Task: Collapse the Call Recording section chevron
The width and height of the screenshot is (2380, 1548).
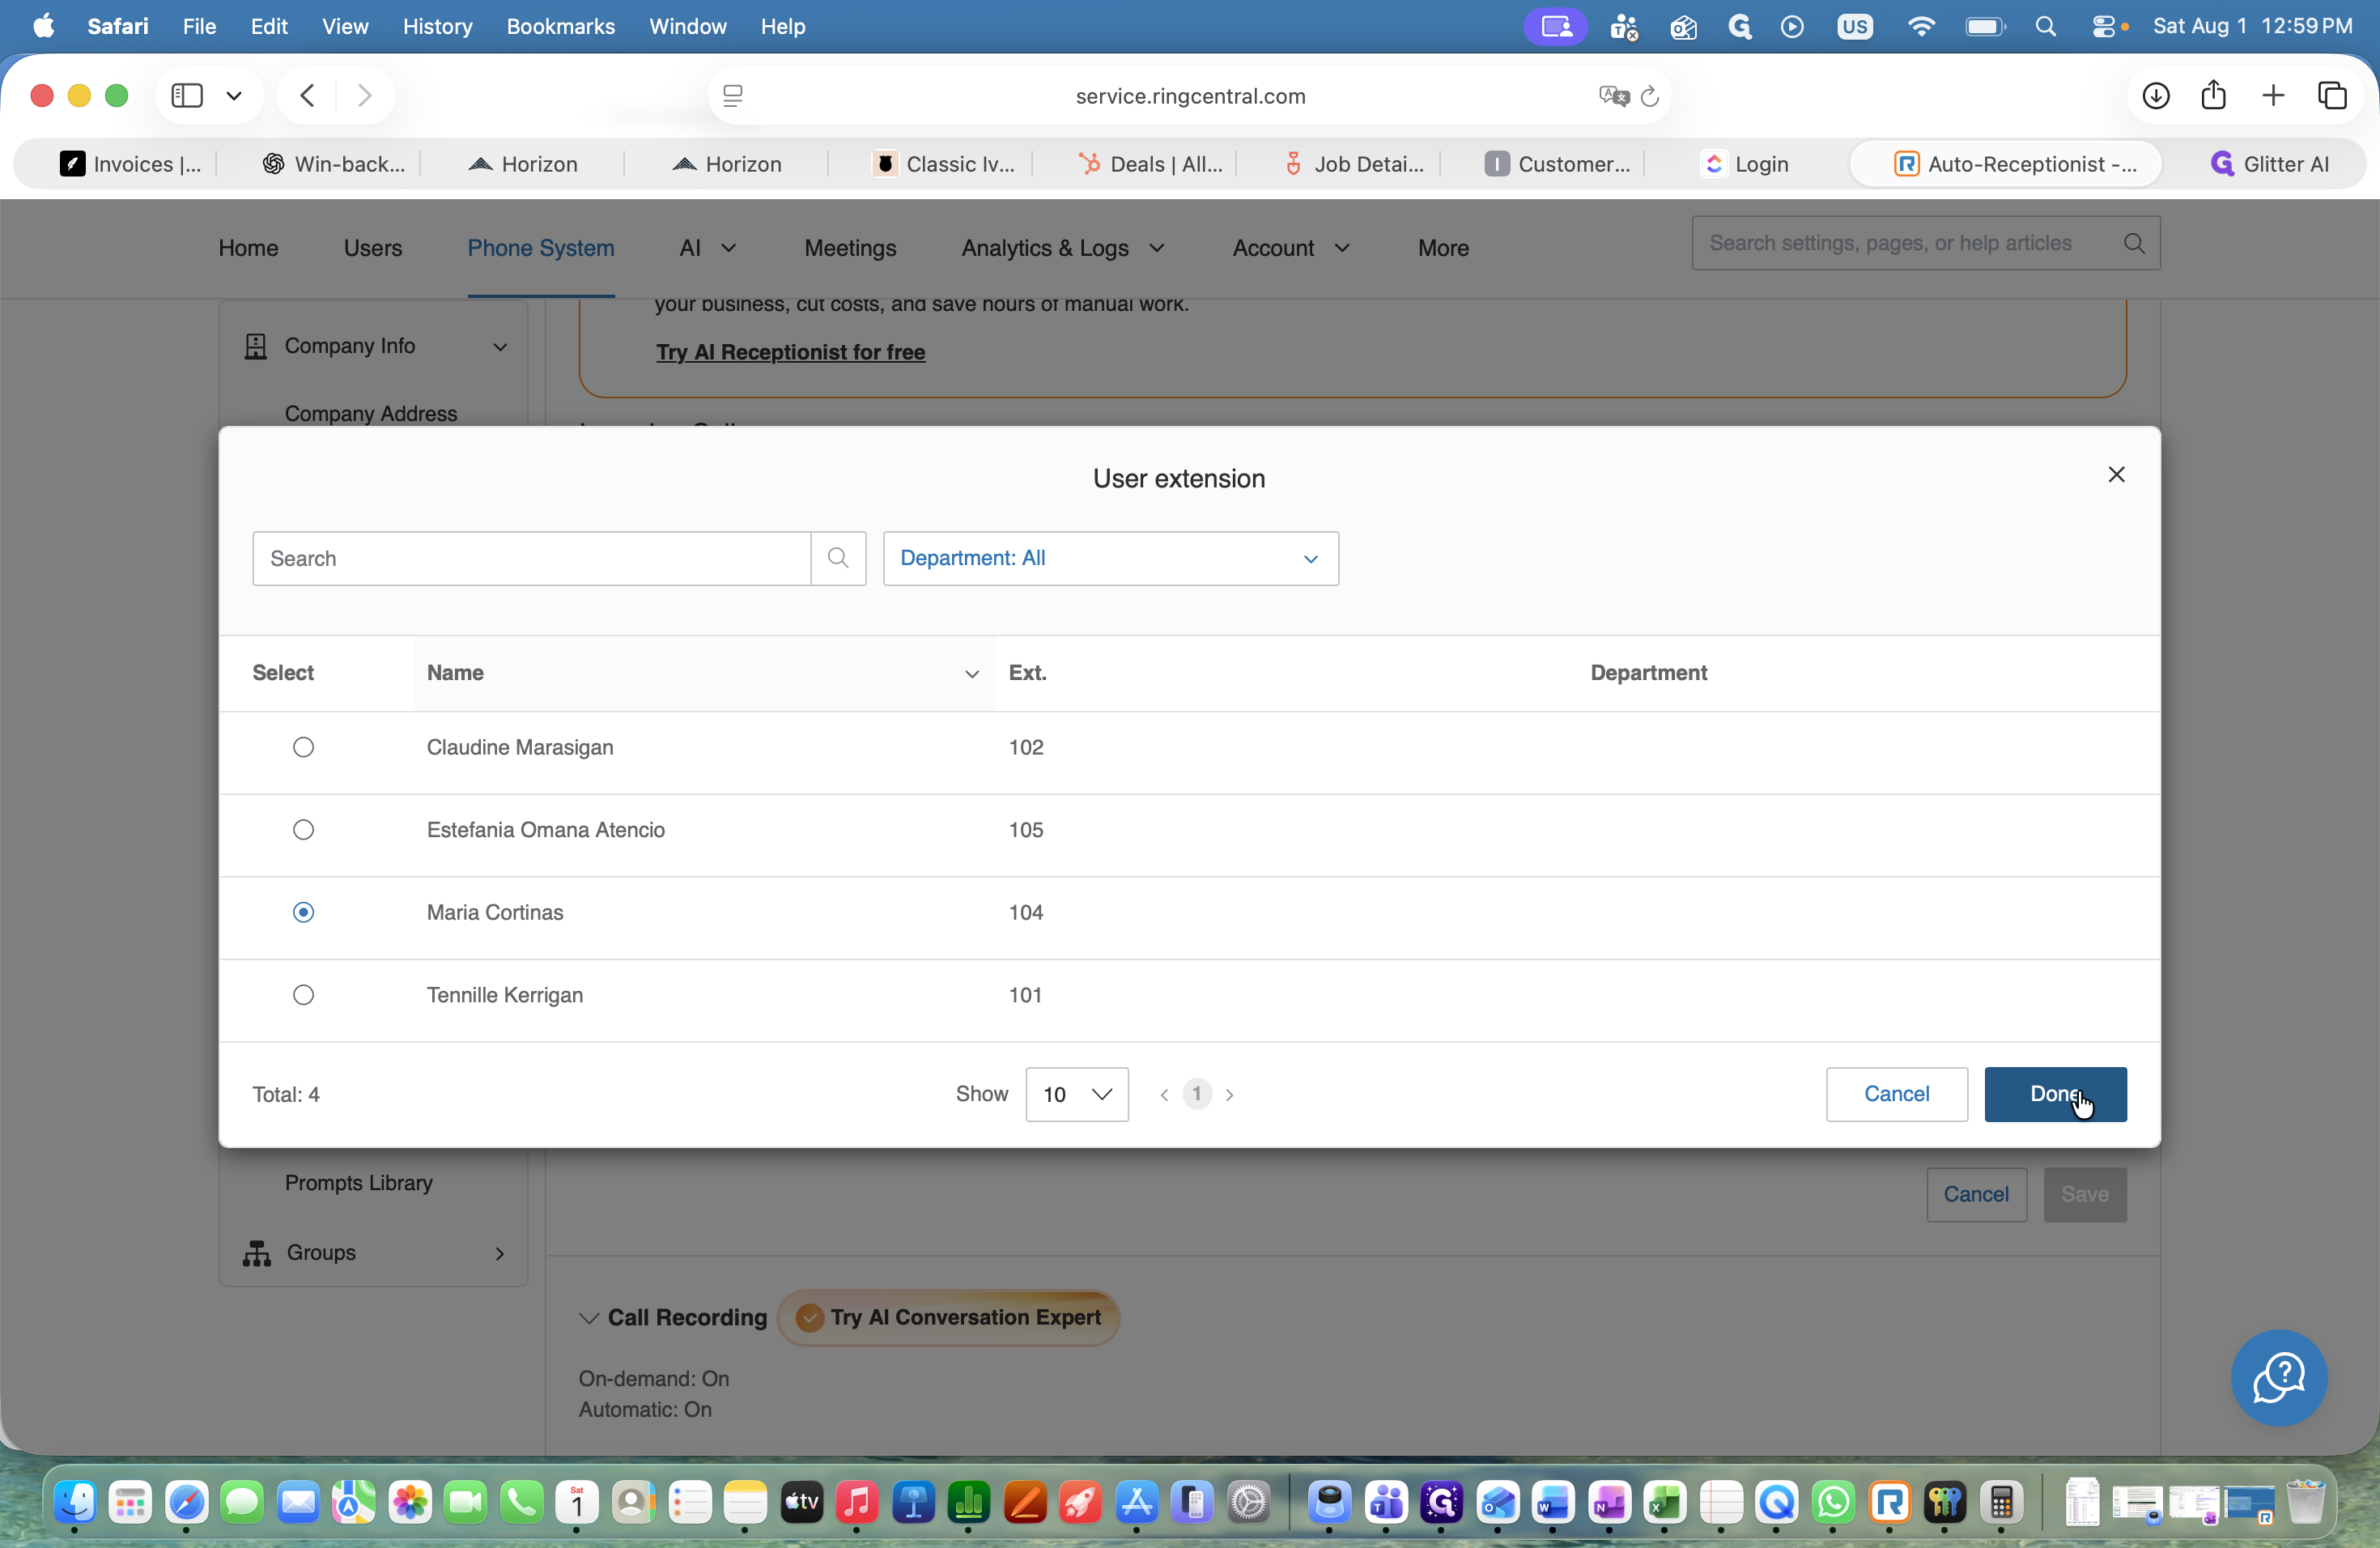Action: click(589, 1318)
